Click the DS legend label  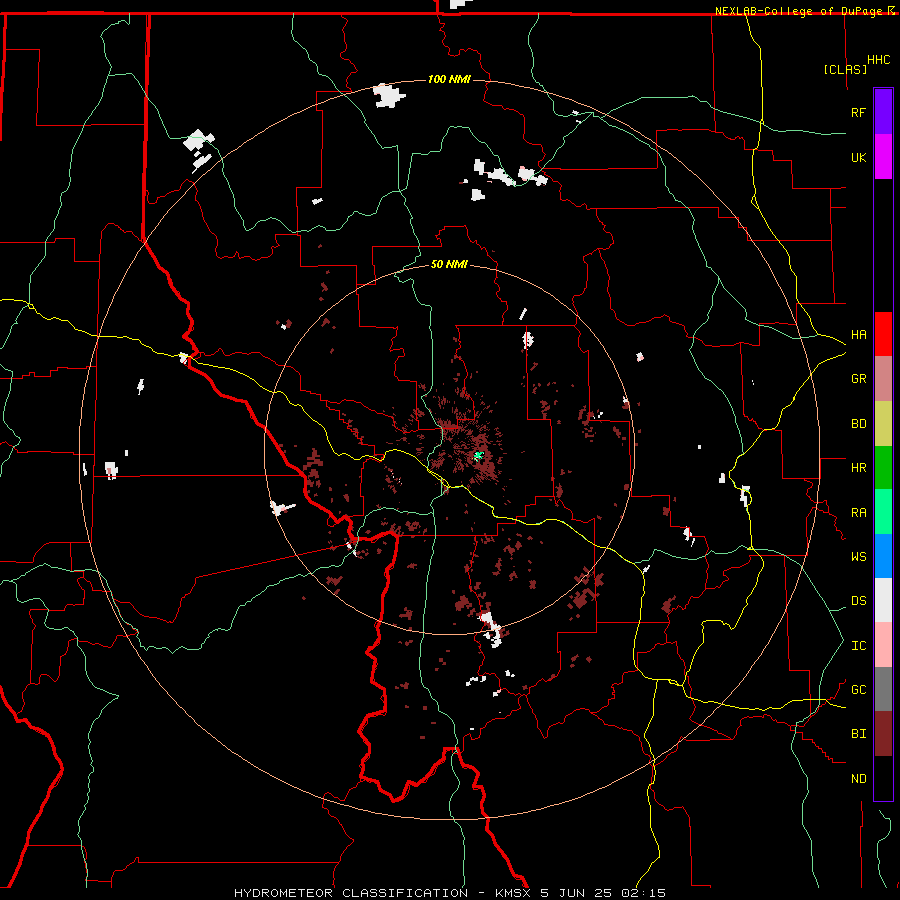[x=858, y=601]
